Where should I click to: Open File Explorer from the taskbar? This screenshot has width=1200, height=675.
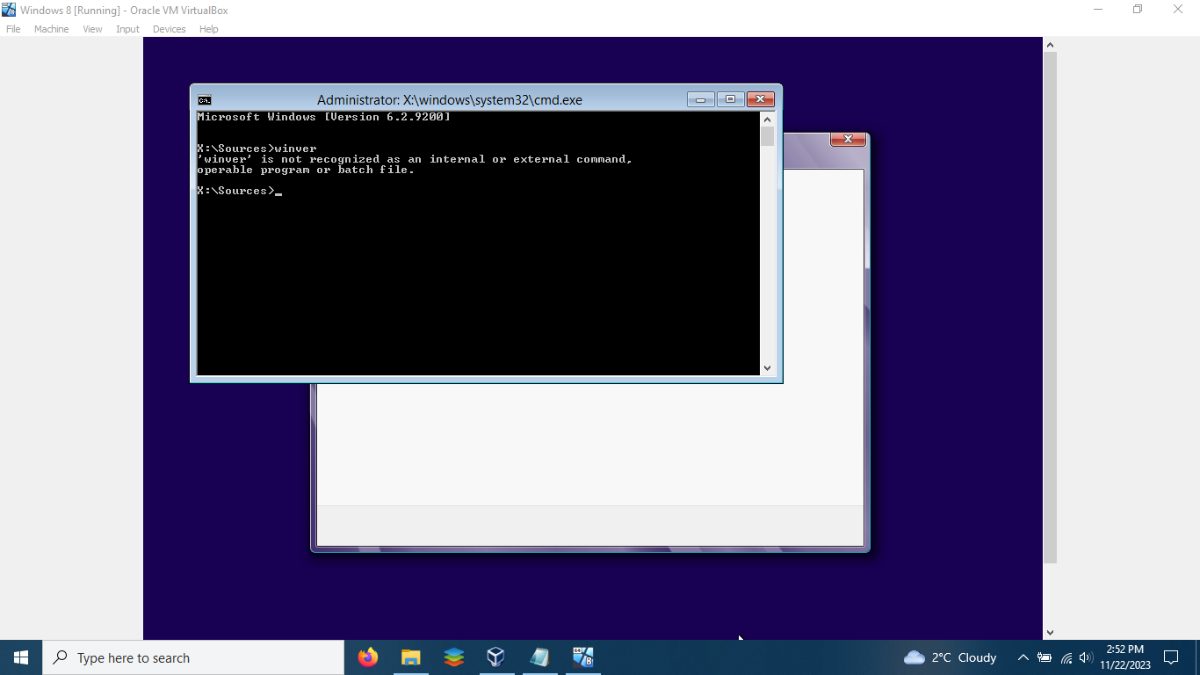pos(411,657)
